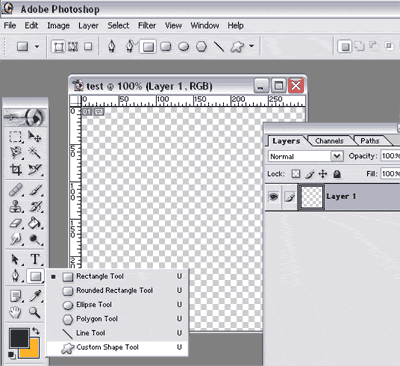
Task: Enable Shape Layers mode in options bar
Action: (x=59, y=46)
